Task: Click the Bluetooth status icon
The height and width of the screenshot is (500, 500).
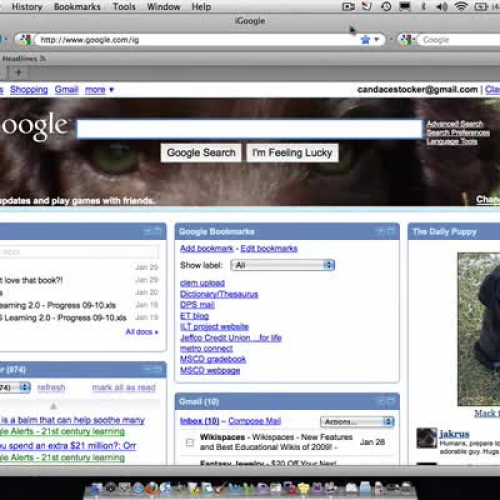Action: pos(423,7)
